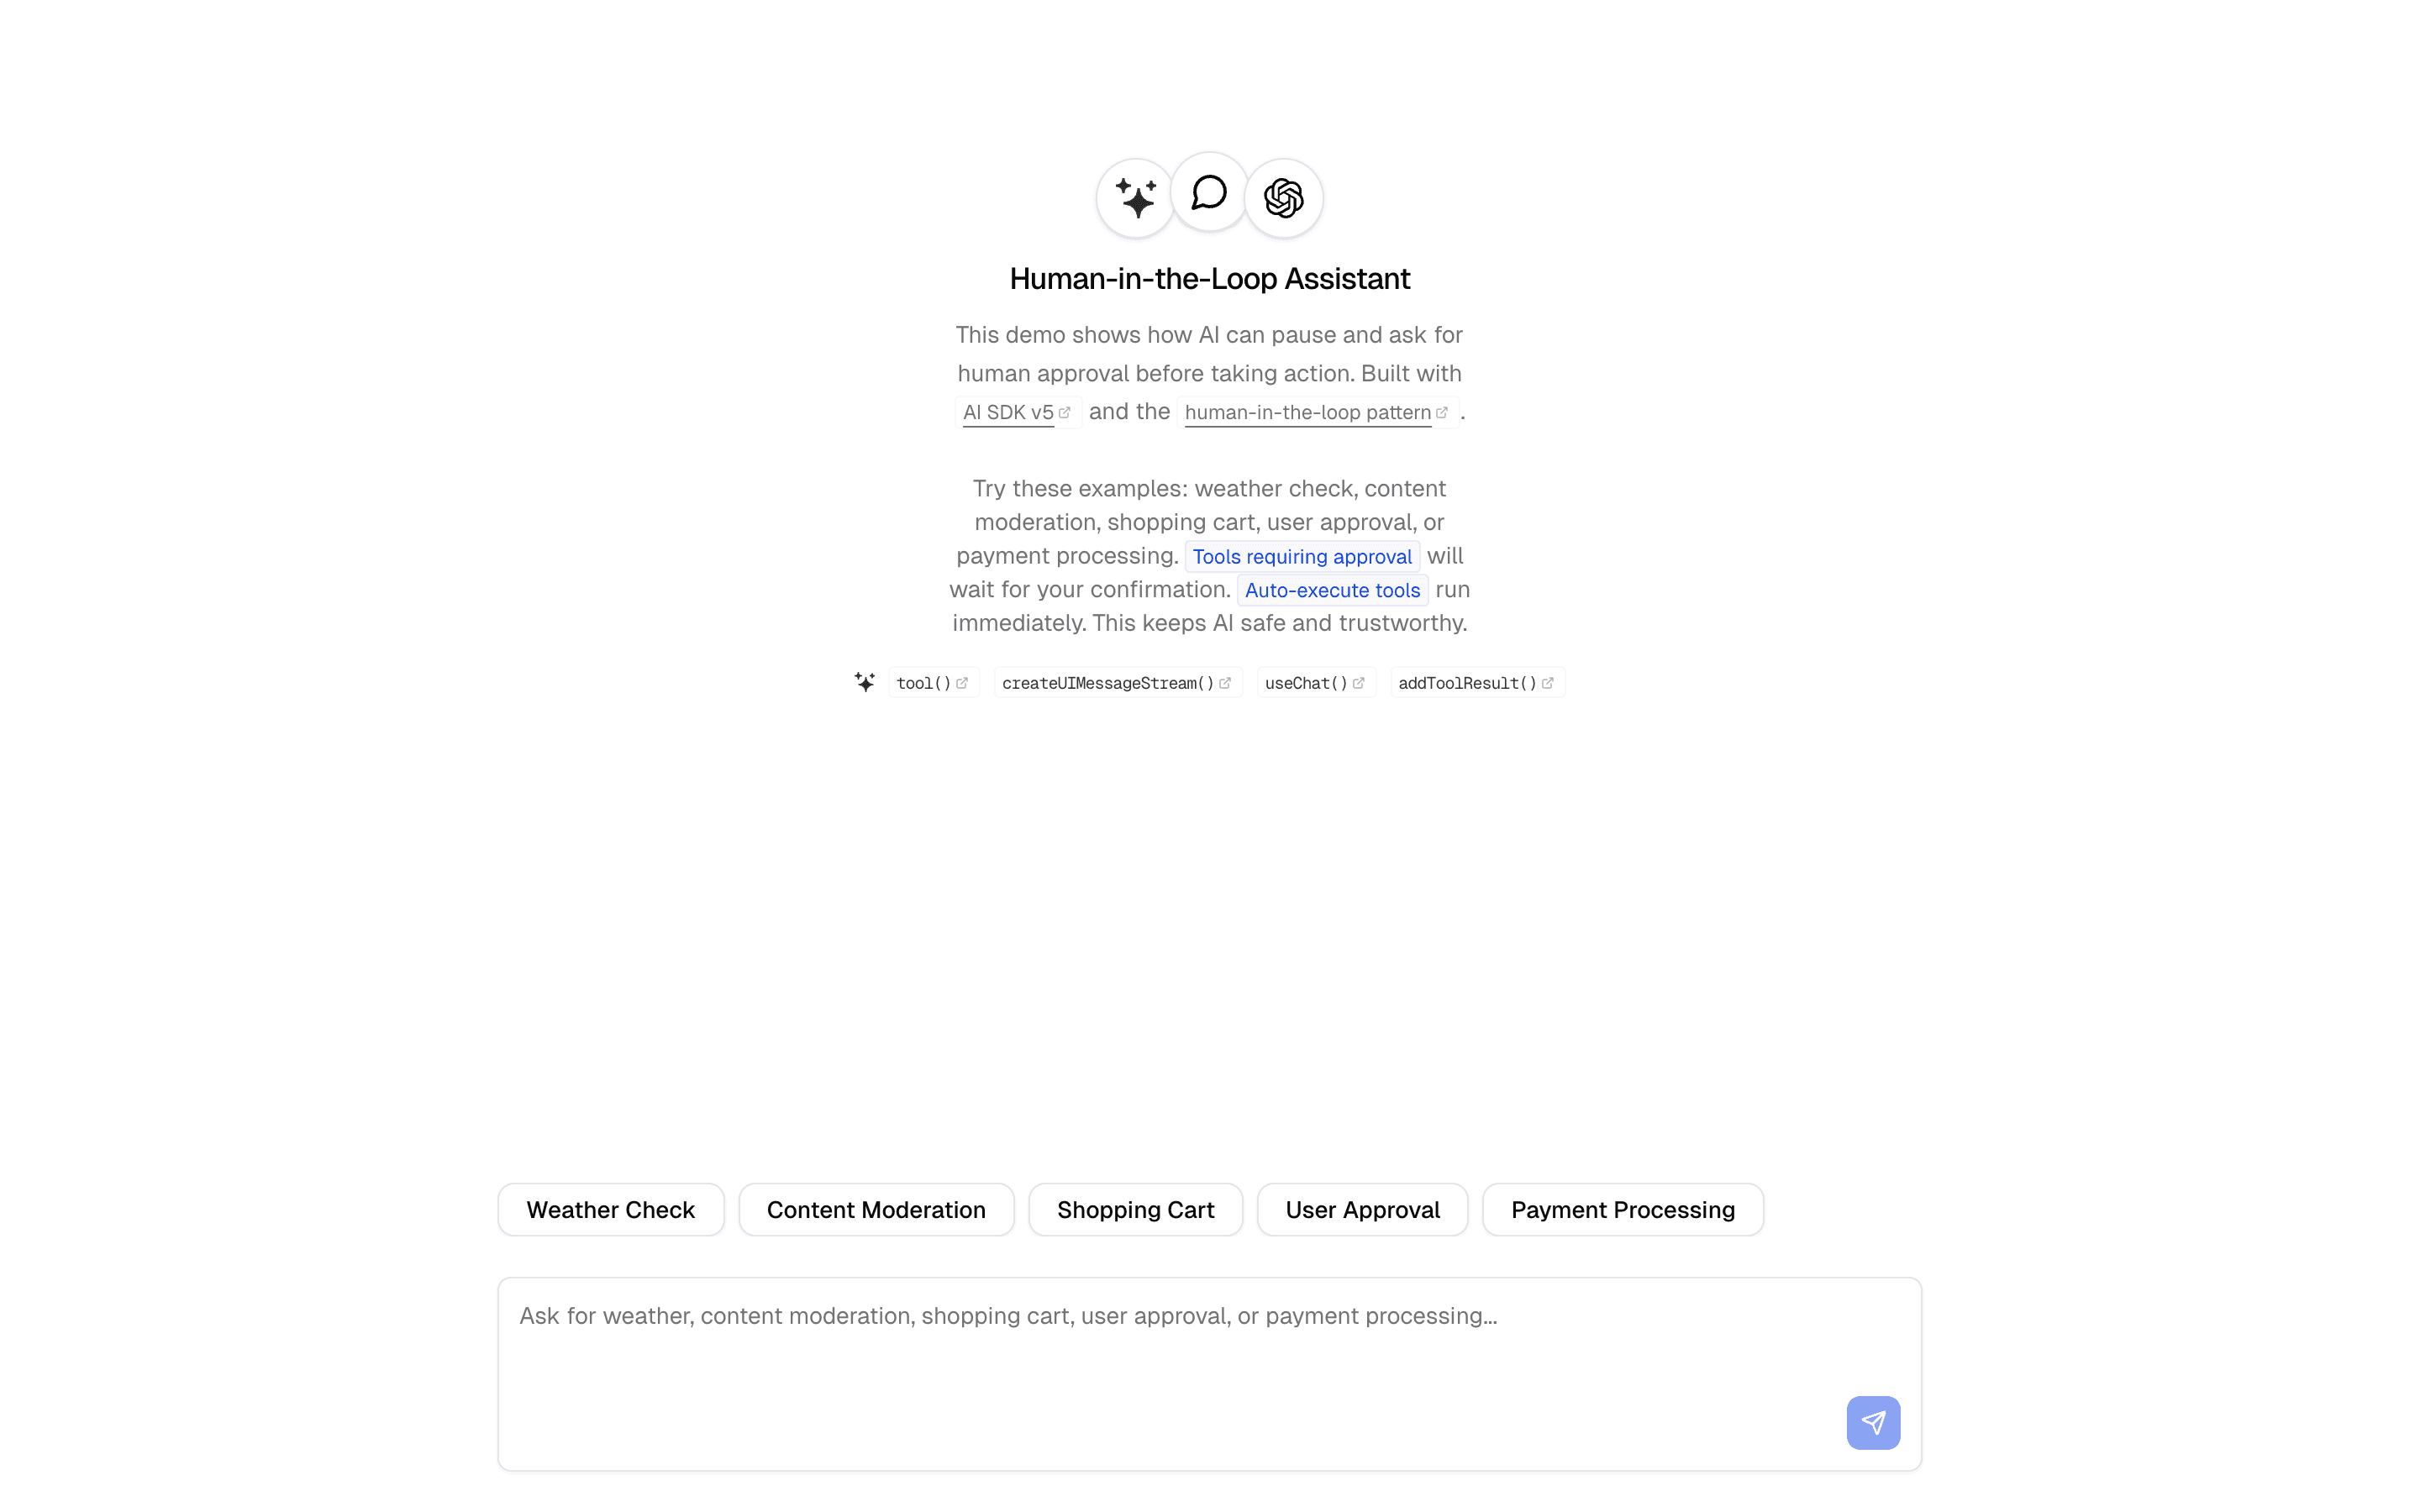Open the AI SDK v5 link
The width and height of the screenshot is (2420, 1512).
point(1017,412)
